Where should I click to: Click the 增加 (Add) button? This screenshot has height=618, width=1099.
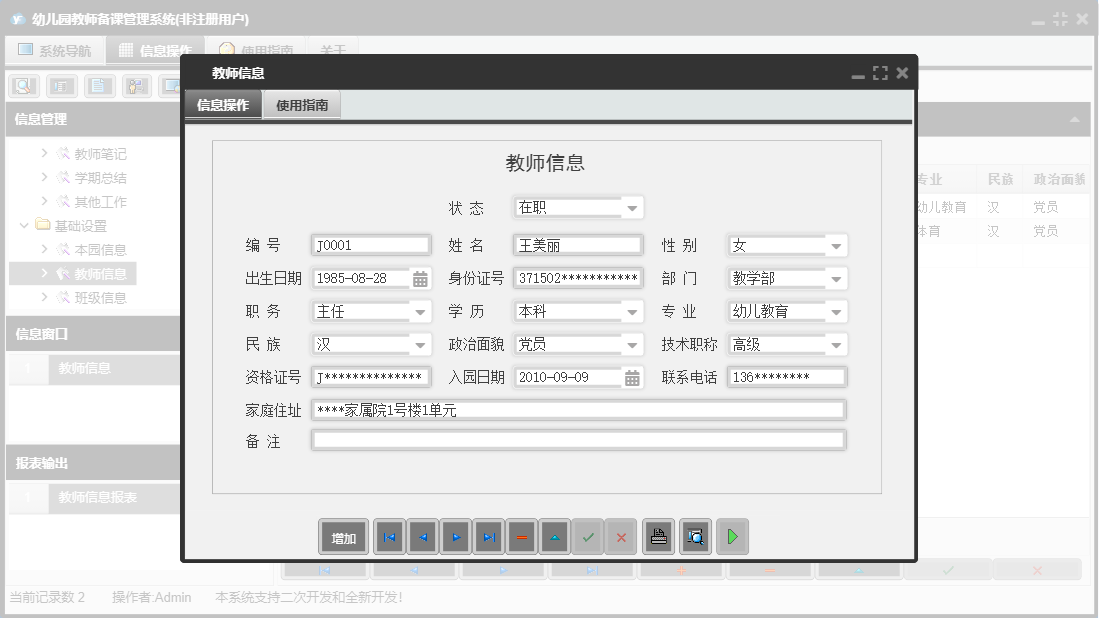point(343,538)
